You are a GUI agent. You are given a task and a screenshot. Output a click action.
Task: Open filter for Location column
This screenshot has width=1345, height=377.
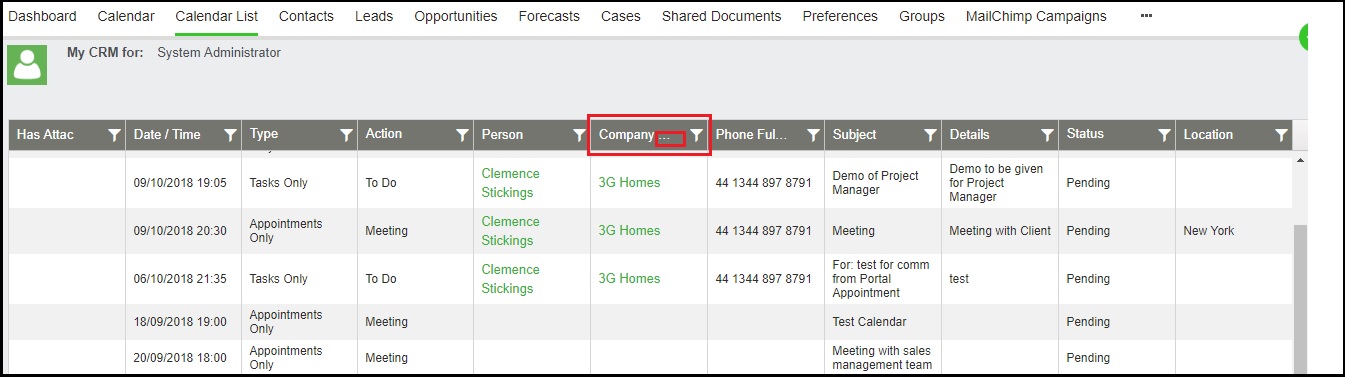[x=1281, y=135]
